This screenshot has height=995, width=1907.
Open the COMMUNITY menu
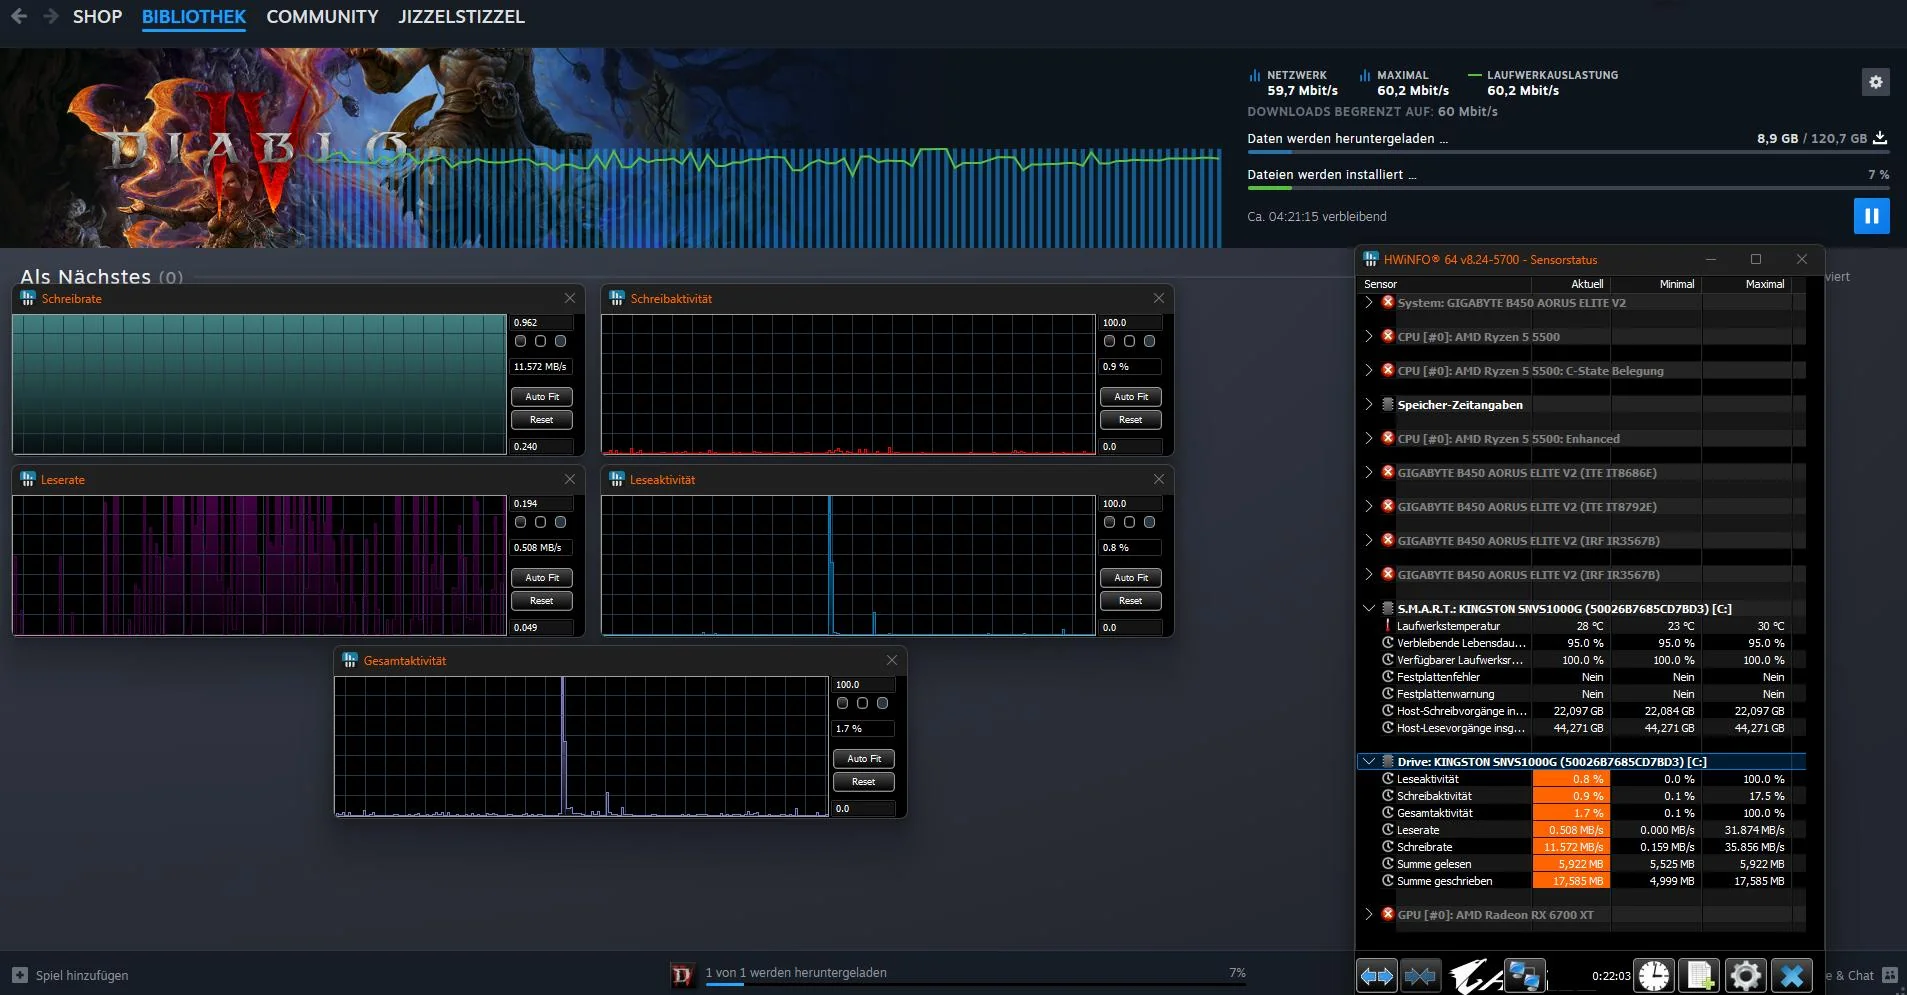click(x=322, y=16)
